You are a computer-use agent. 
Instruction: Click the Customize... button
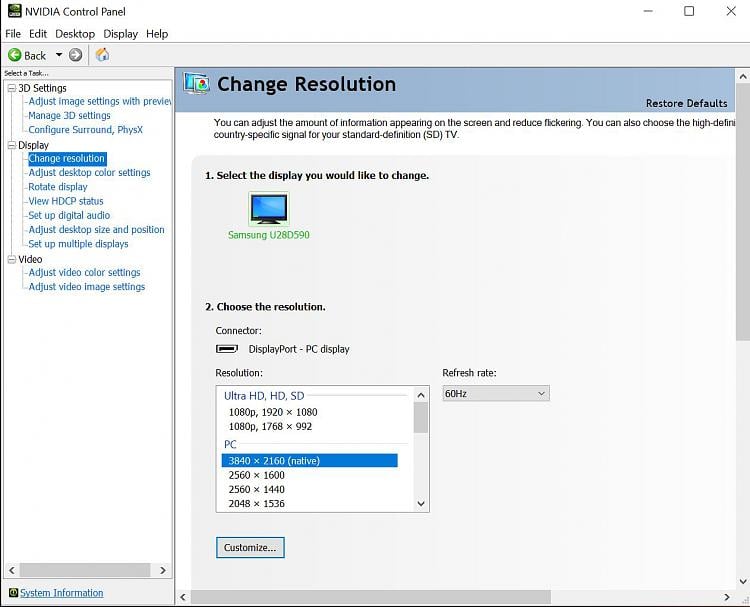(250, 548)
